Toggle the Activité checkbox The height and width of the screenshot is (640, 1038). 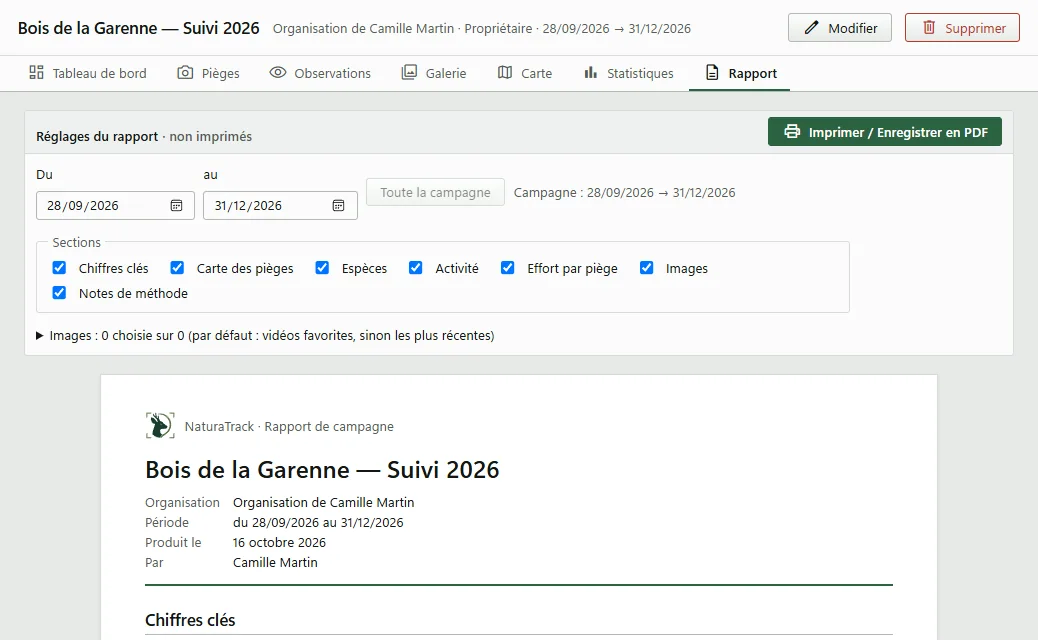click(415, 267)
